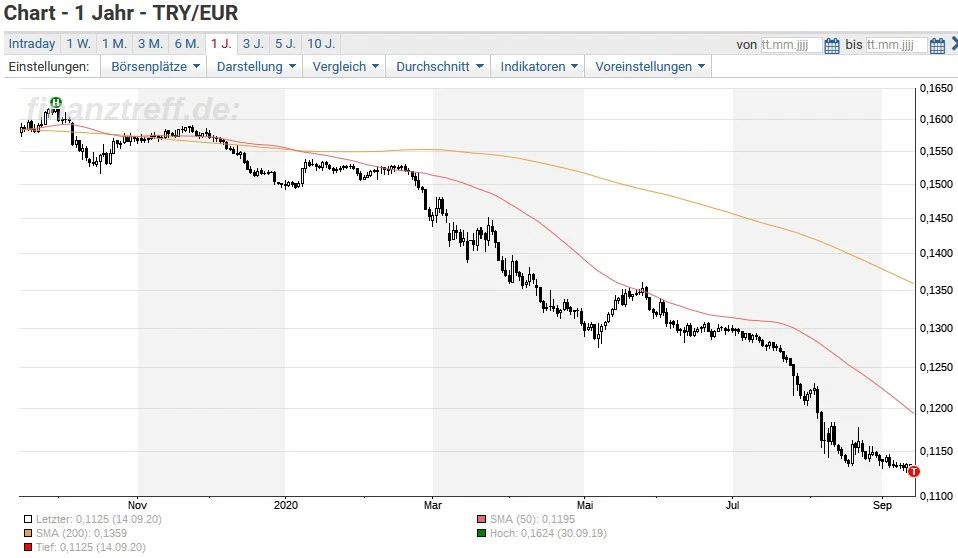Image resolution: width=958 pixels, height=558 pixels.
Task: Select the 10 J. time range
Action: coord(321,44)
